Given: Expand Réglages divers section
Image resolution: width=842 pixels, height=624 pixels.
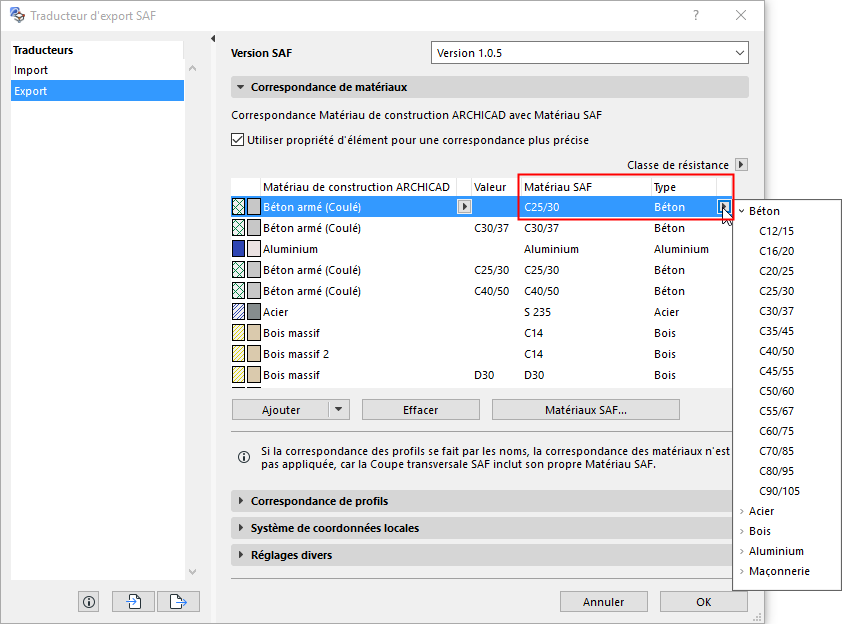Looking at the screenshot, I should [241, 555].
